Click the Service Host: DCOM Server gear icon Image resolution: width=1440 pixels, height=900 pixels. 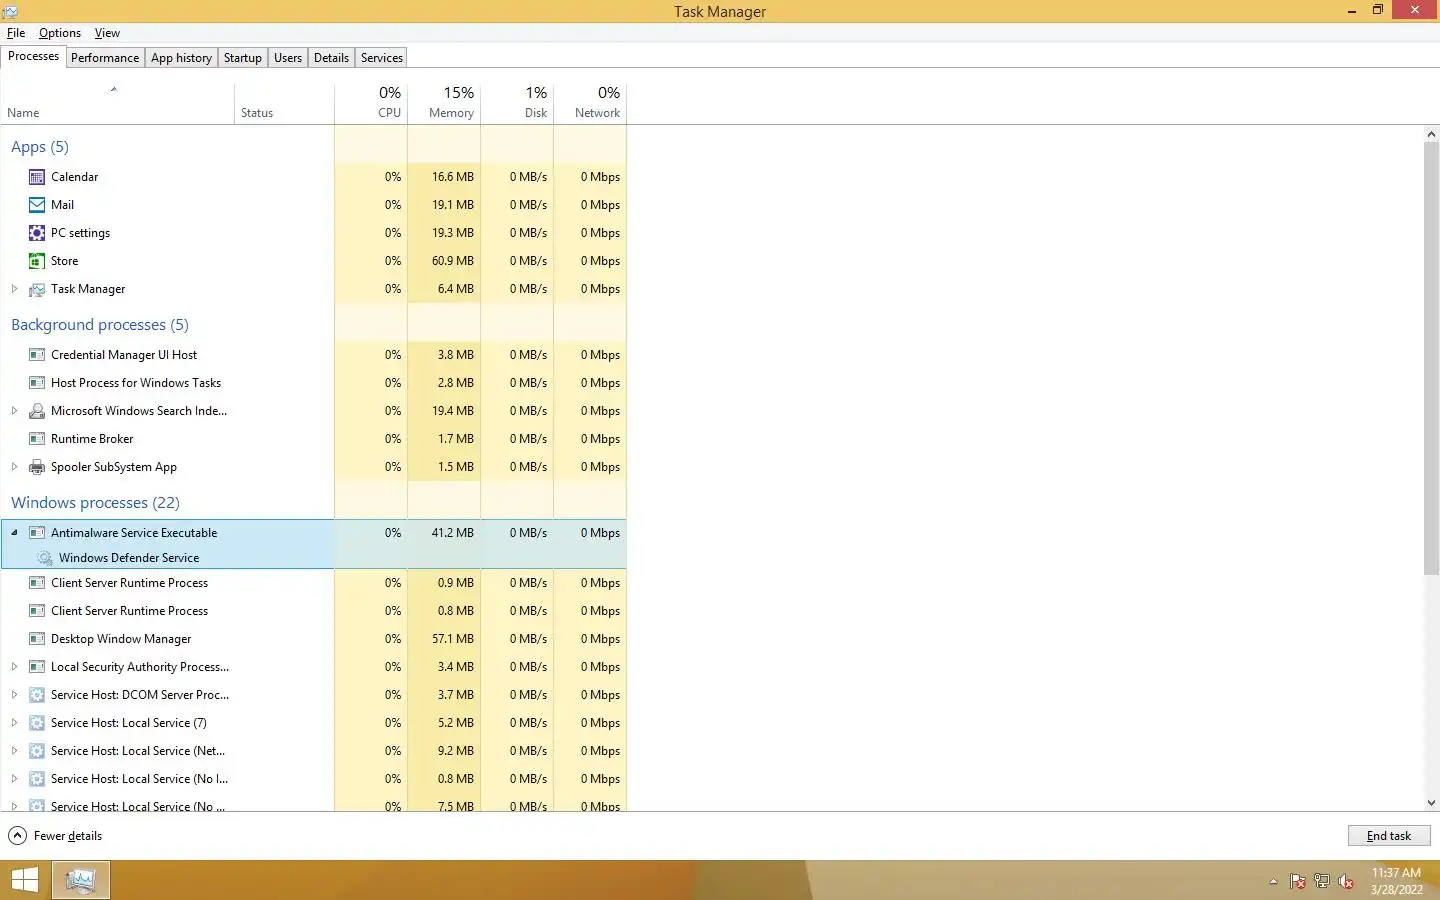(37, 695)
